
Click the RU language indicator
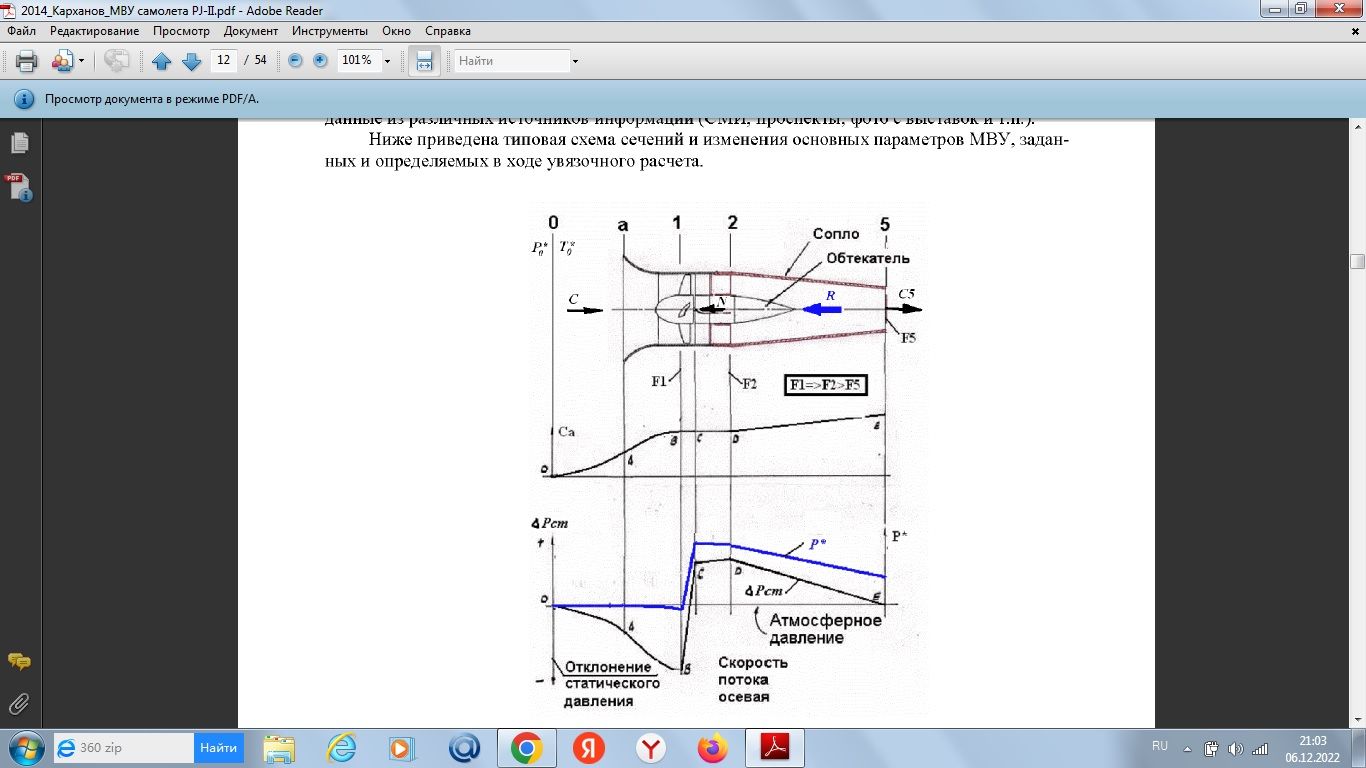pyautogui.click(x=1160, y=746)
